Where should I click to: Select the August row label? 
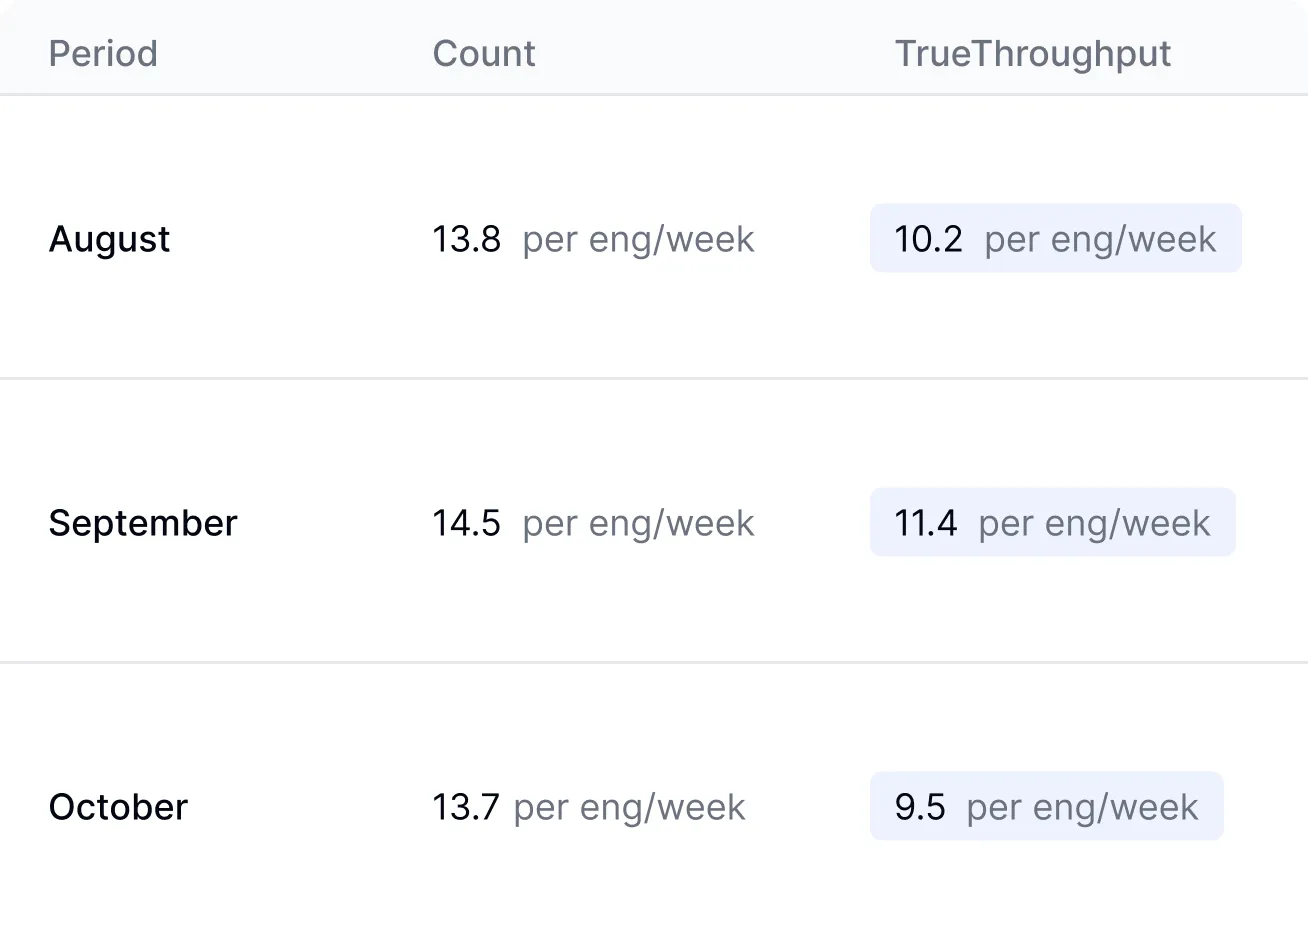109,240
